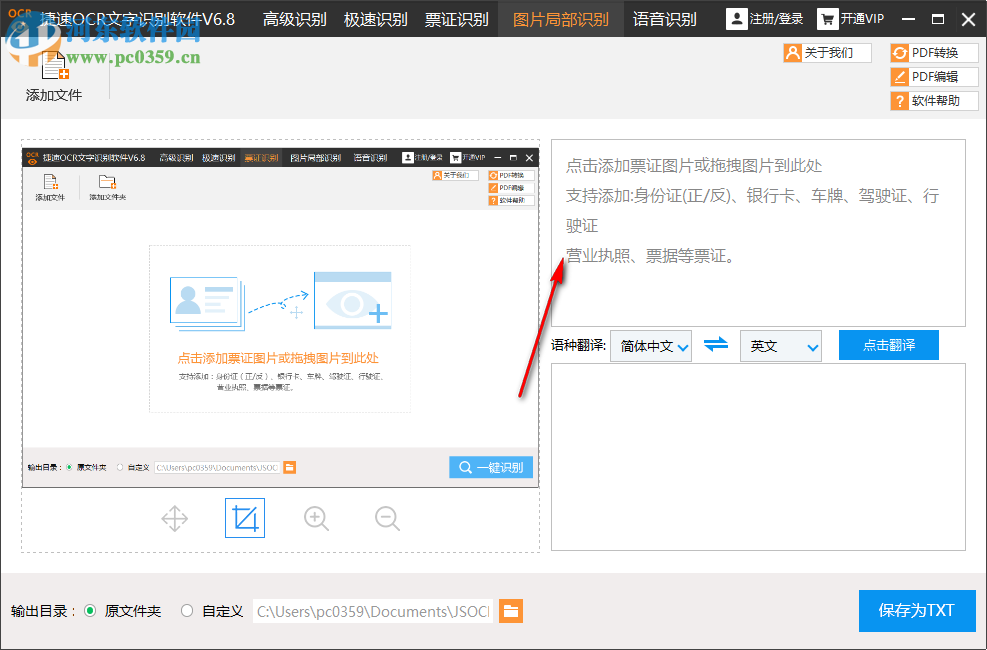Viewport: 987px width, 650px height.
Task: Open 软件帮助 software help
Action: click(933, 100)
